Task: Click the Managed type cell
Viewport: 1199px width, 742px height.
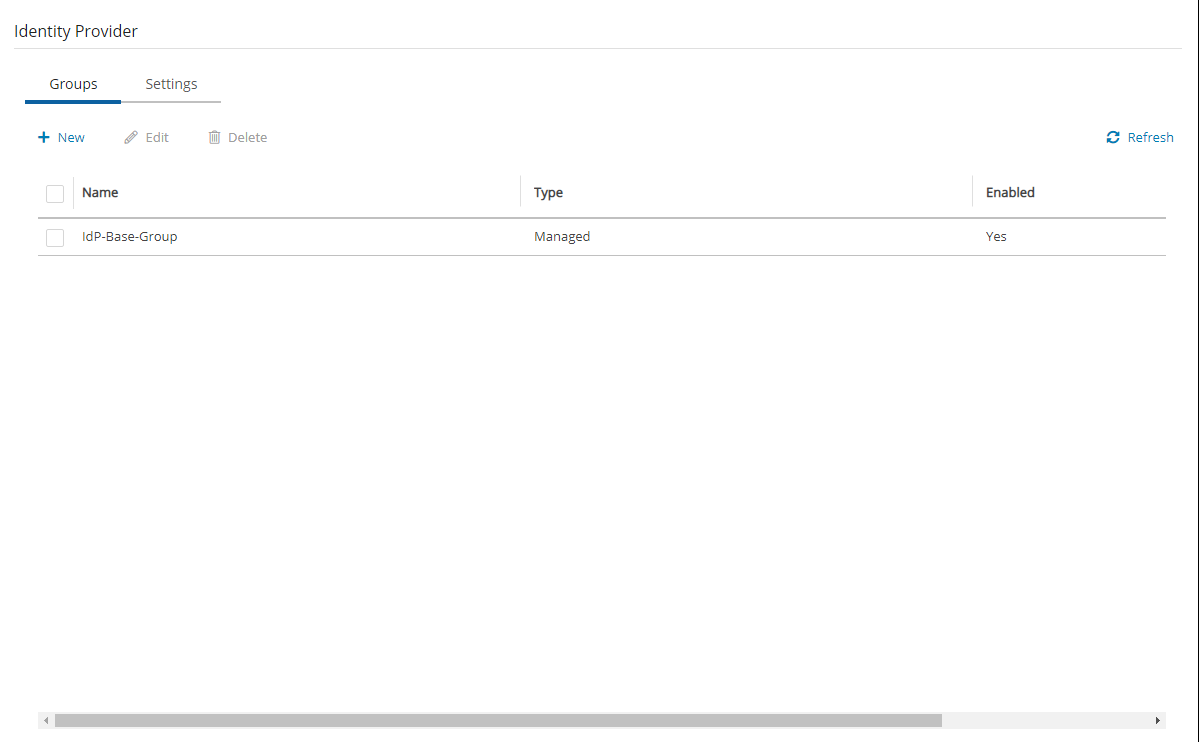Action: 562,237
